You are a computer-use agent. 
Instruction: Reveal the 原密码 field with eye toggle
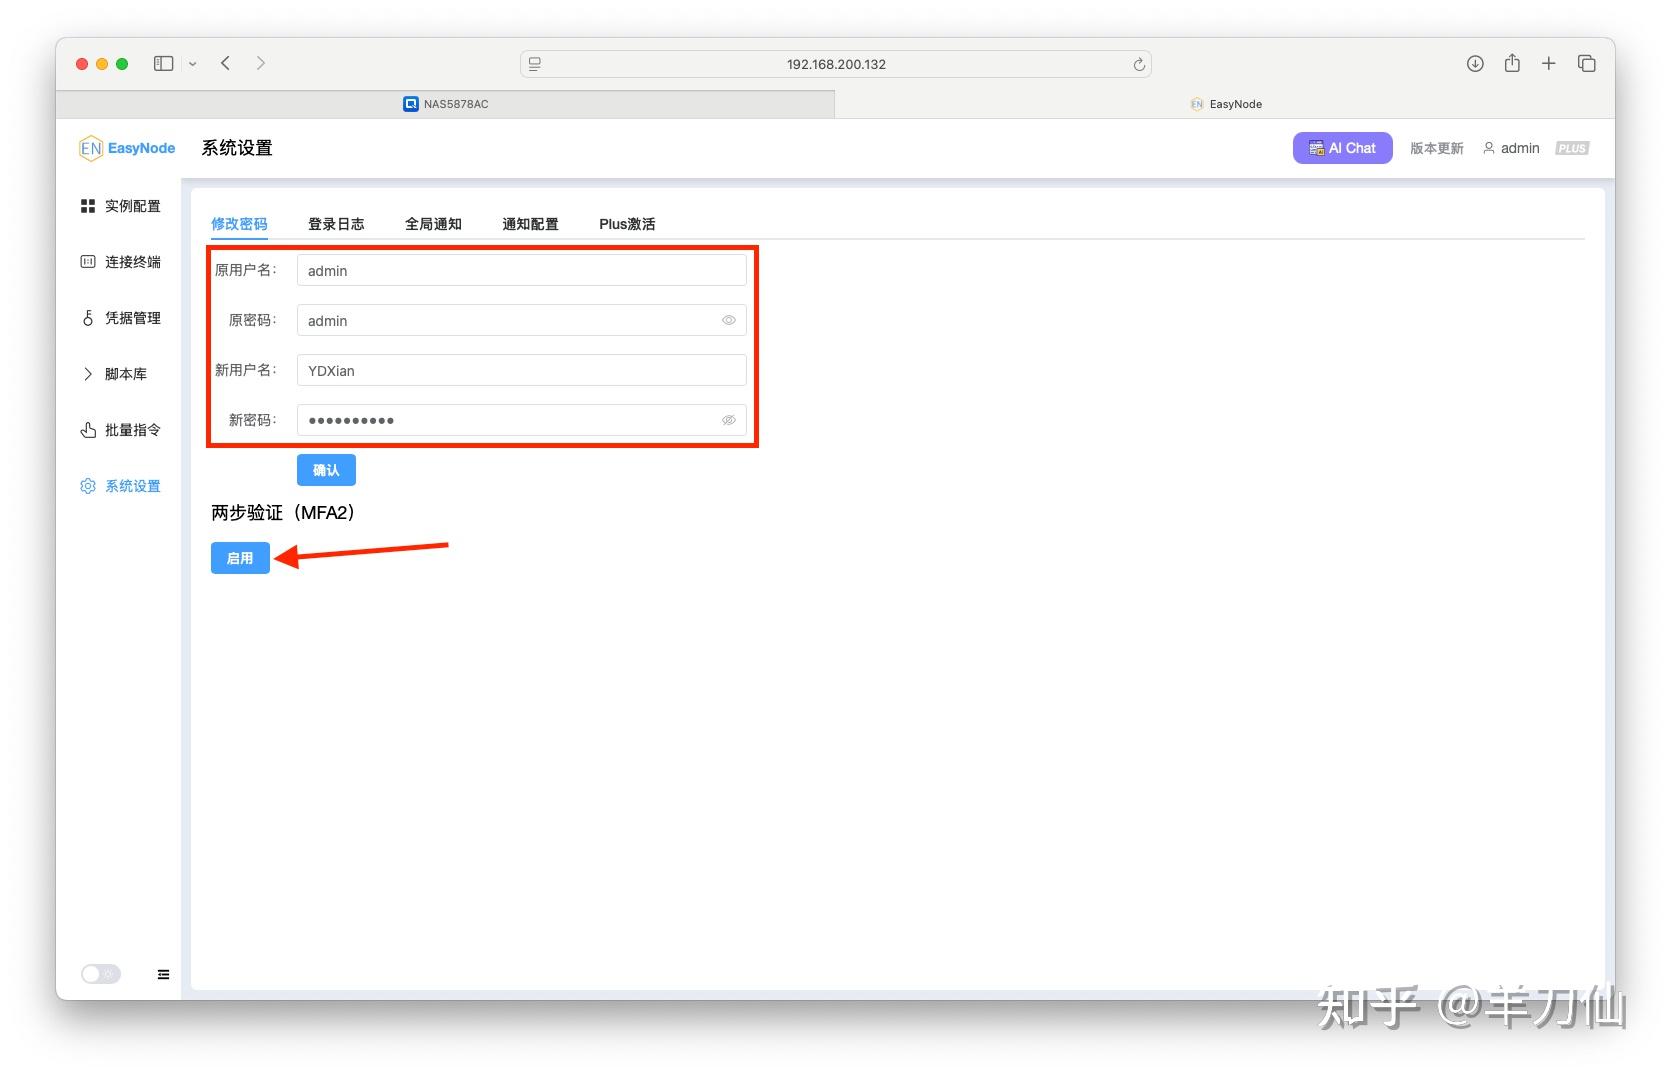click(x=728, y=320)
